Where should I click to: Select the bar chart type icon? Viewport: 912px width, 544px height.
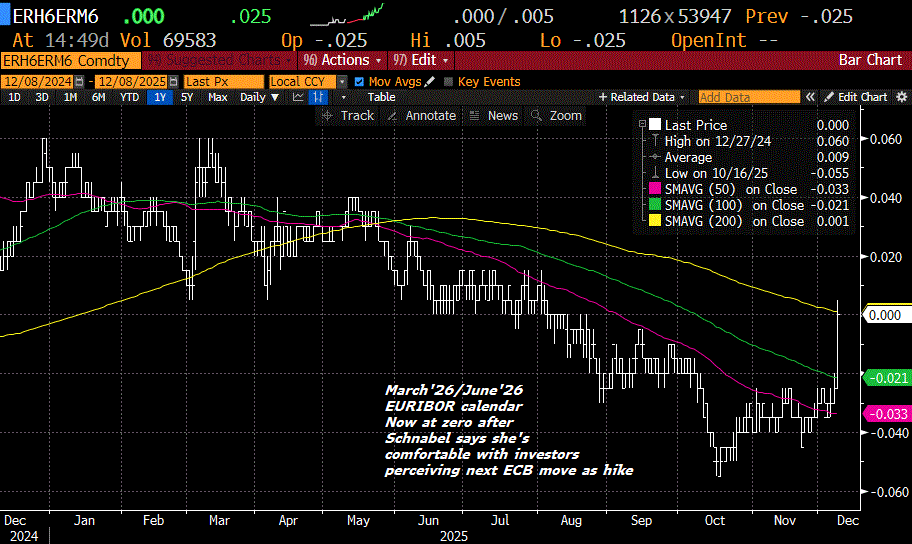pos(318,97)
